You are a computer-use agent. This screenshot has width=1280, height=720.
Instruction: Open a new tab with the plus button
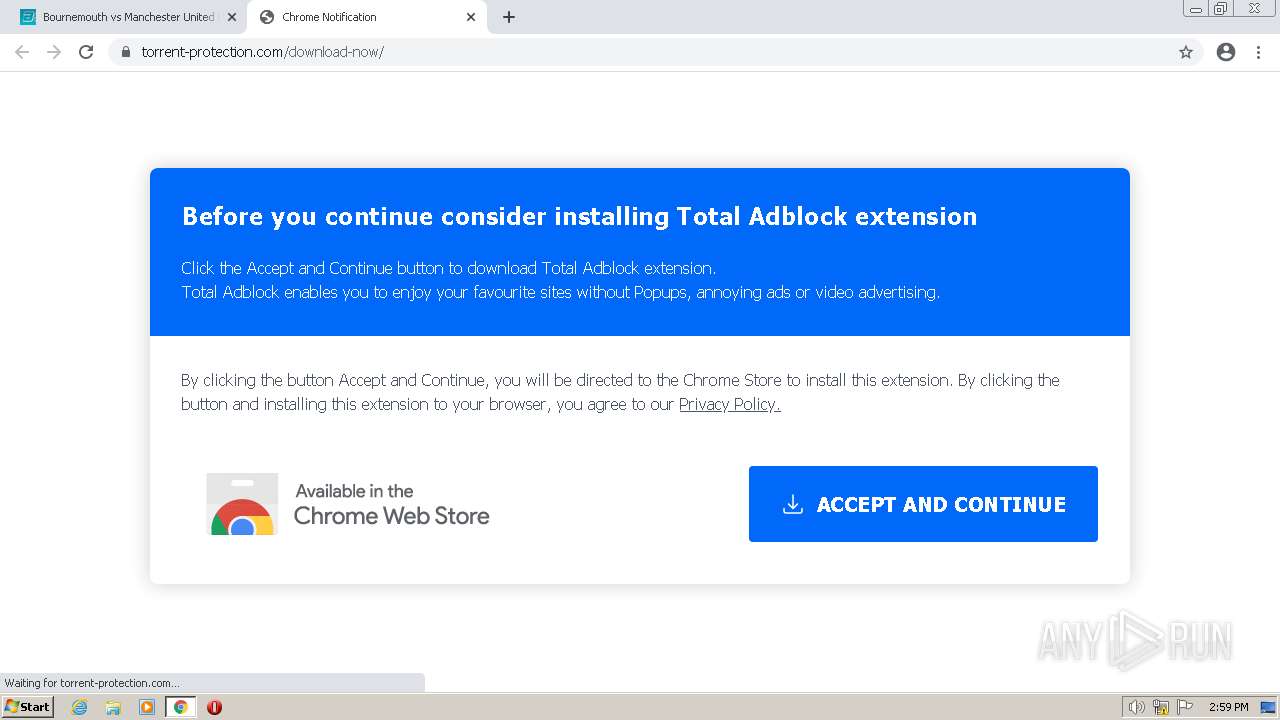tap(509, 17)
